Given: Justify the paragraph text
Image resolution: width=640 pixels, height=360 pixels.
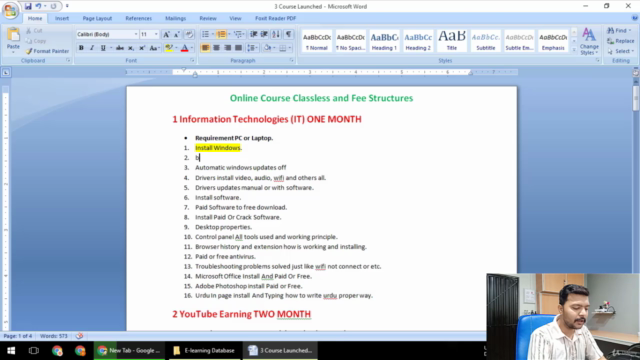Looking at the screenshot, I should coord(238,48).
